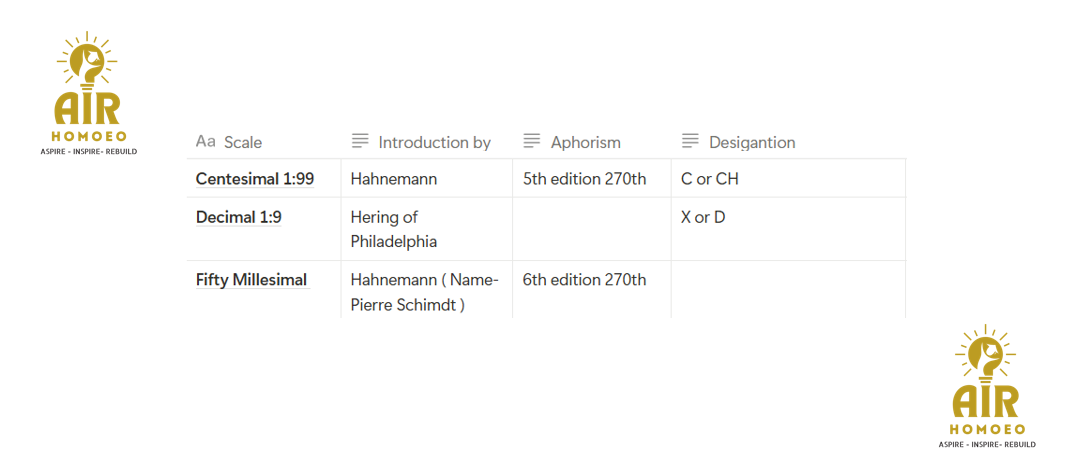This screenshot has width=1084, height=470.
Task: Select the Hahnemann cell in Centesimal row
Action: click(x=394, y=179)
